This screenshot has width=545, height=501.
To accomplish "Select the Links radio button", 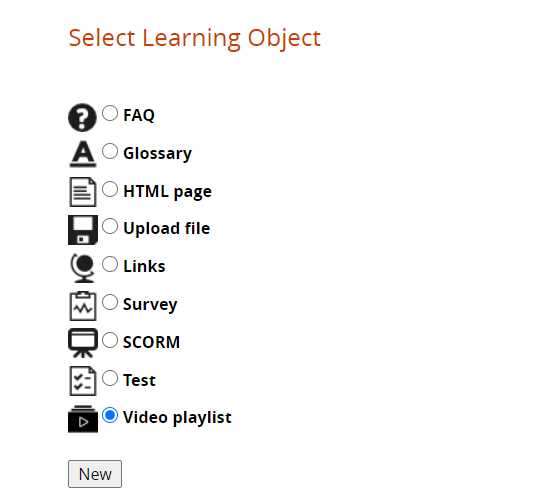I will point(110,264).
